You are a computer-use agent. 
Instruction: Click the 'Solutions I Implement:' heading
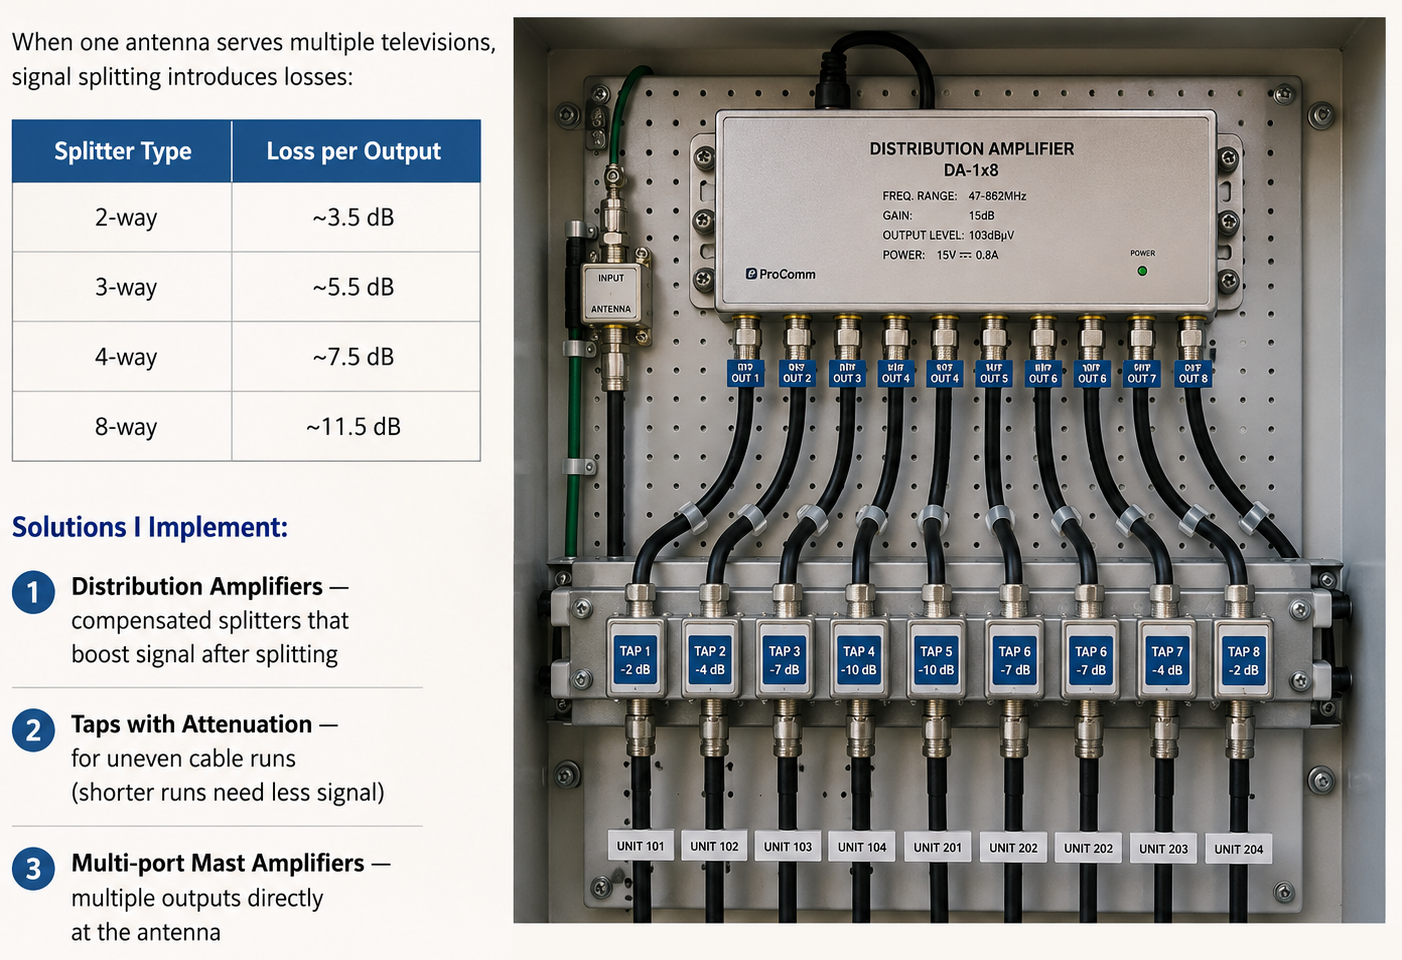click(x=150, y=527)
